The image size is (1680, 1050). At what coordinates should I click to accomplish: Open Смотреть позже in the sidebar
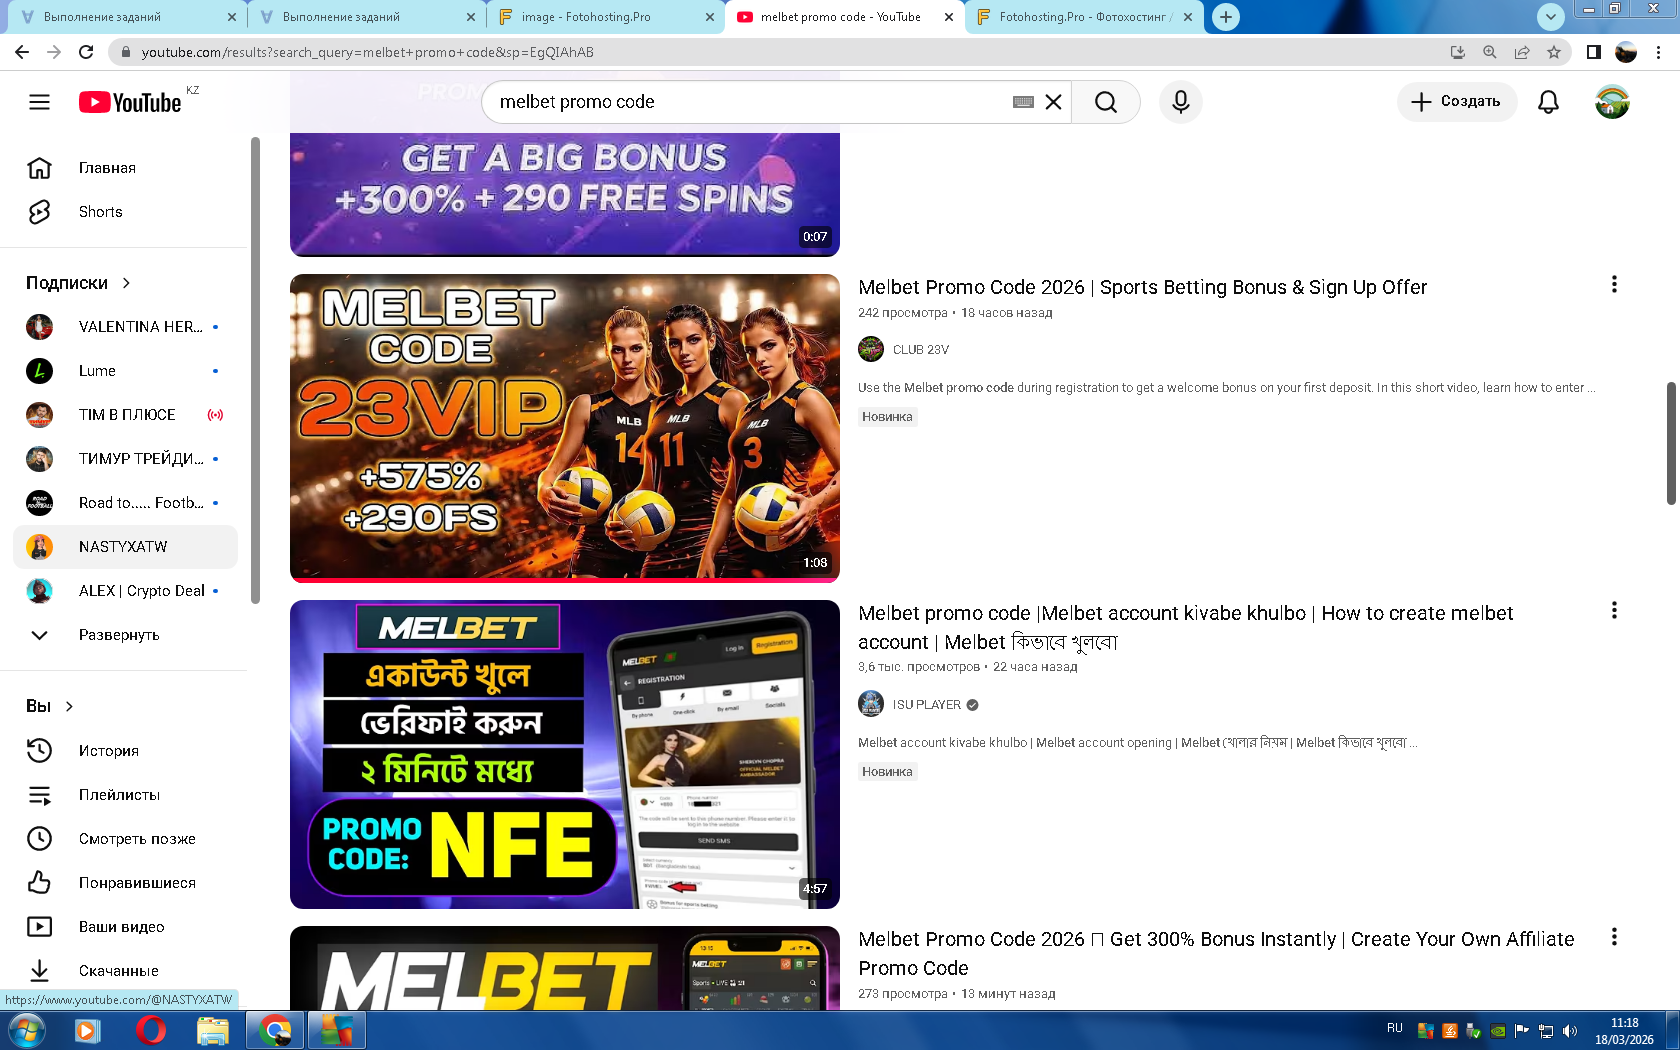(x=125, y=839)
